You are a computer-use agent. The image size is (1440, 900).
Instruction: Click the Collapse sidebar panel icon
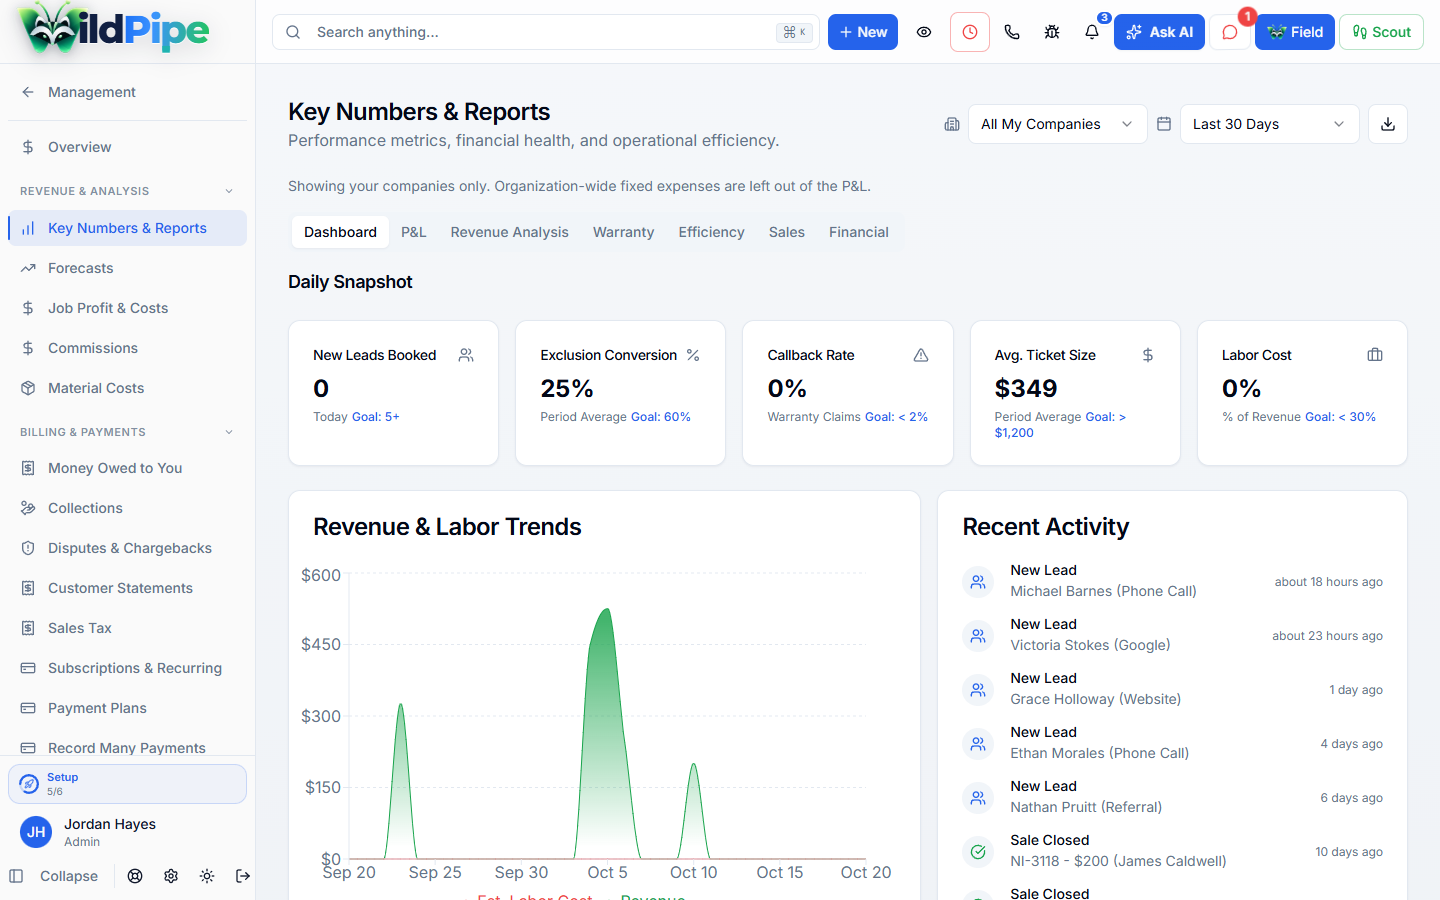click(x=16, y=876)
